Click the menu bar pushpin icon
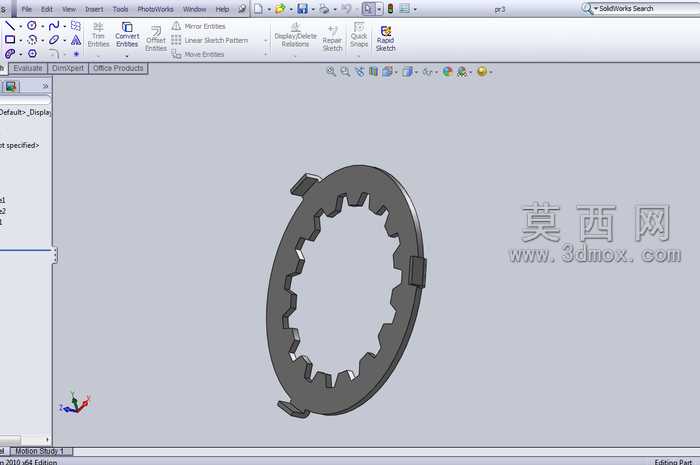Viewport: 700px width, 465px height. pyautogui.click(x=242, y=8)
